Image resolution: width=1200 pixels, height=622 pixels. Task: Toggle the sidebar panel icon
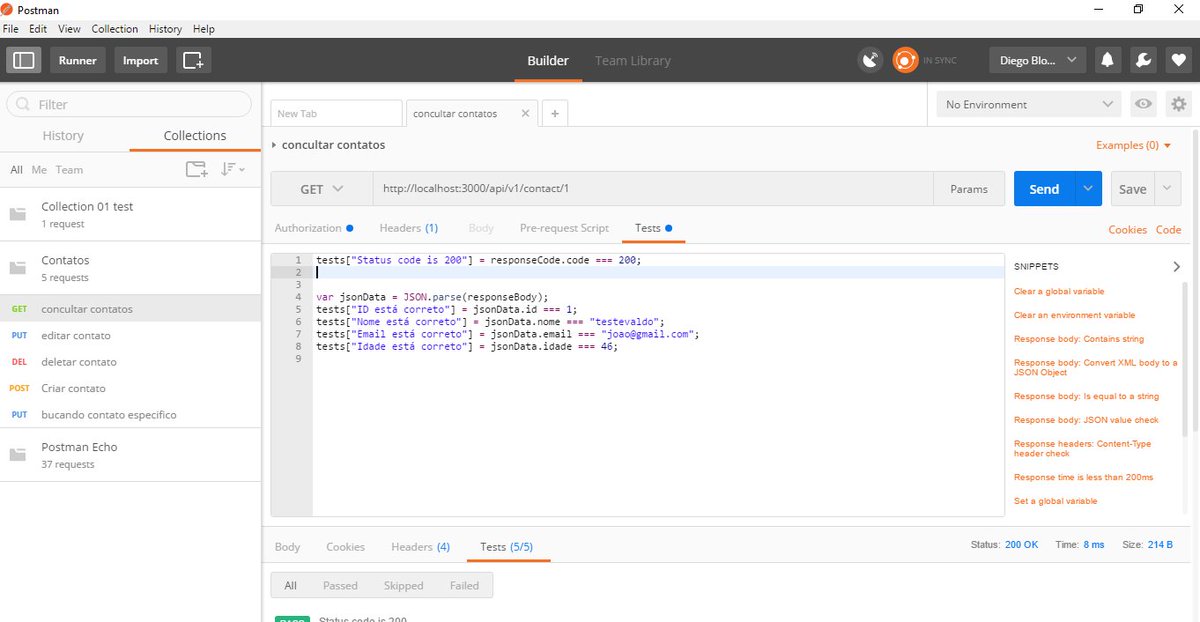[x=24, y=60]
